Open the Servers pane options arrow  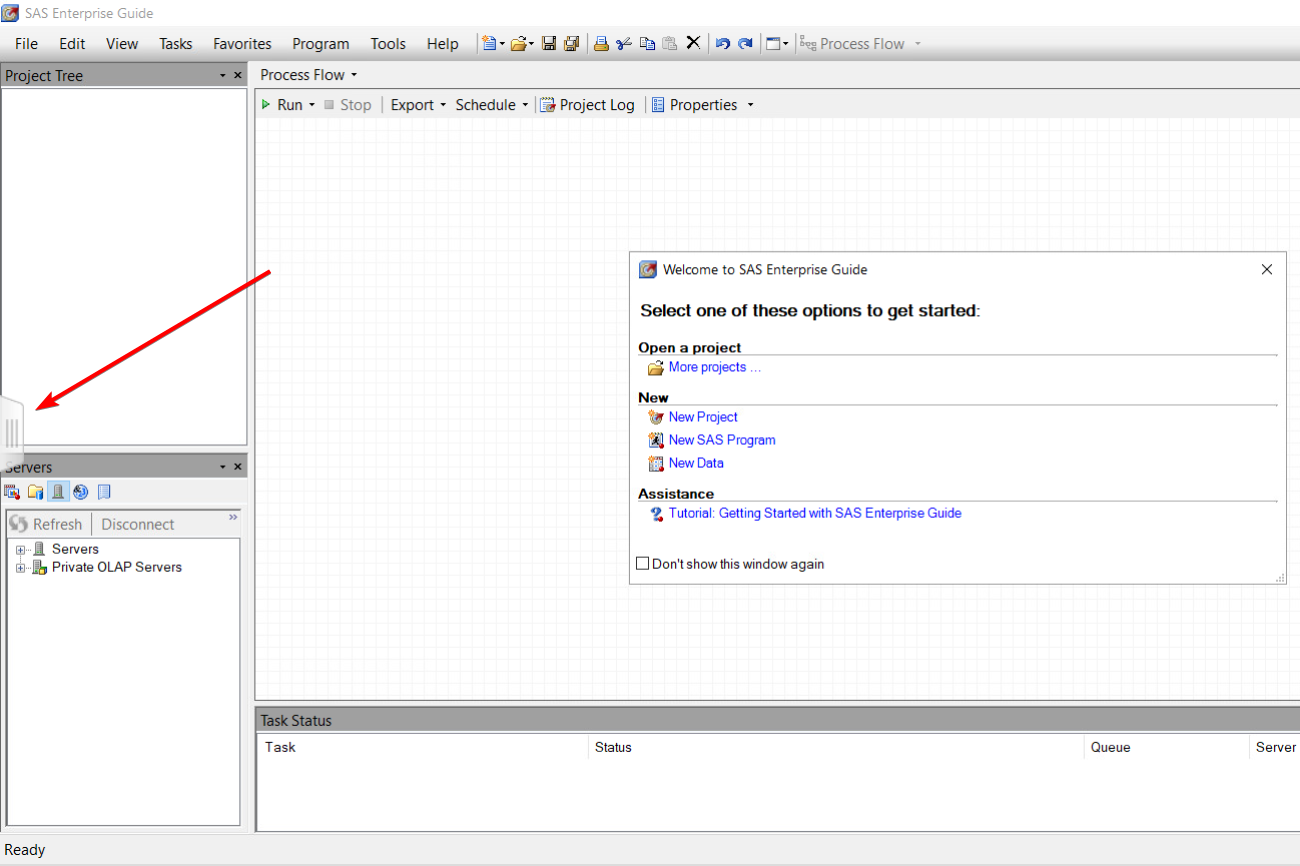pos(223,467)
